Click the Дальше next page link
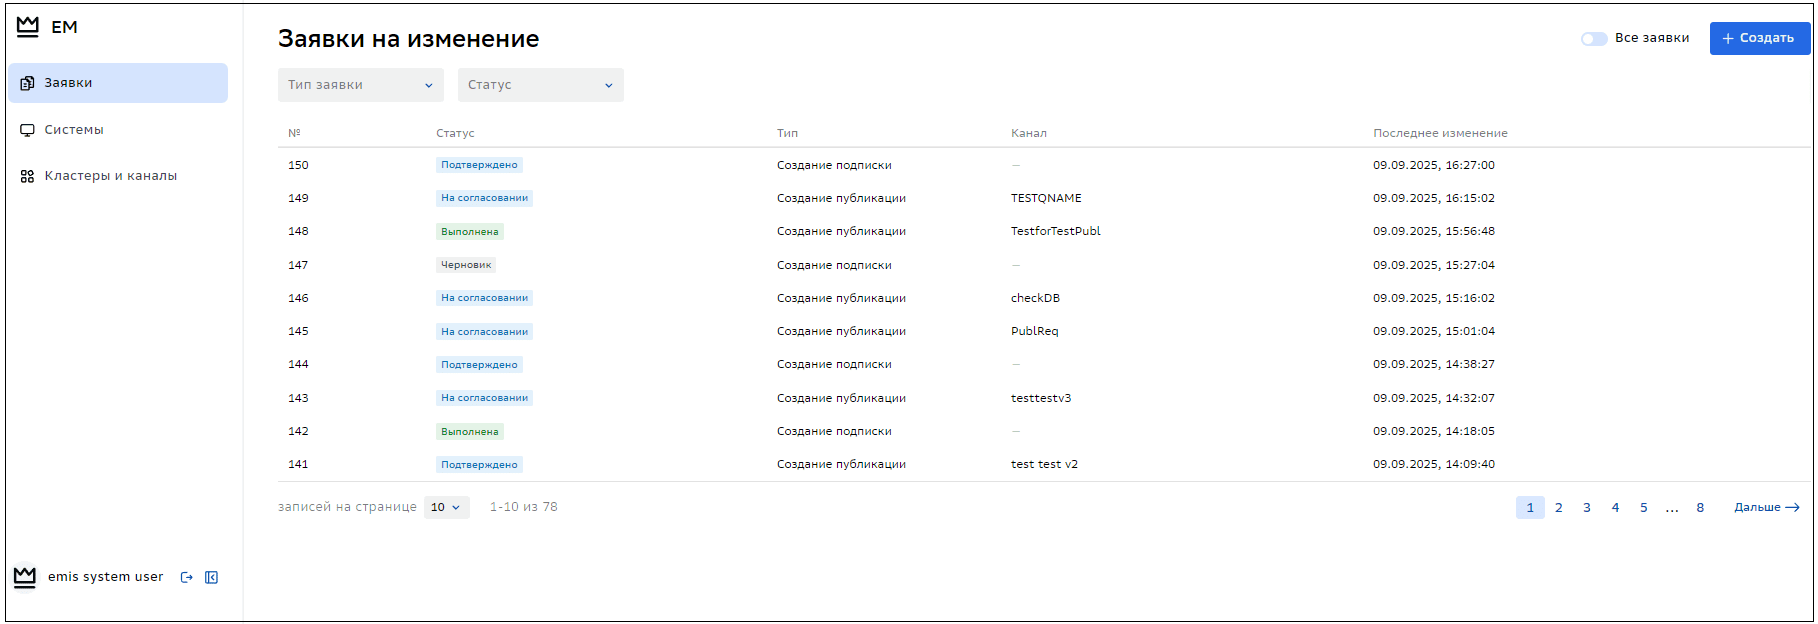Viewport: 1818px width, 624px height. click(1766, 508)
